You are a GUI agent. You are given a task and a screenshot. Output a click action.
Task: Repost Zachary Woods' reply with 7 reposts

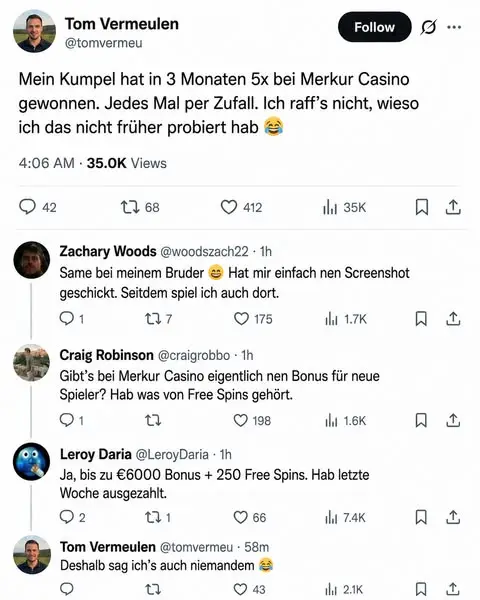pos(158,319)
